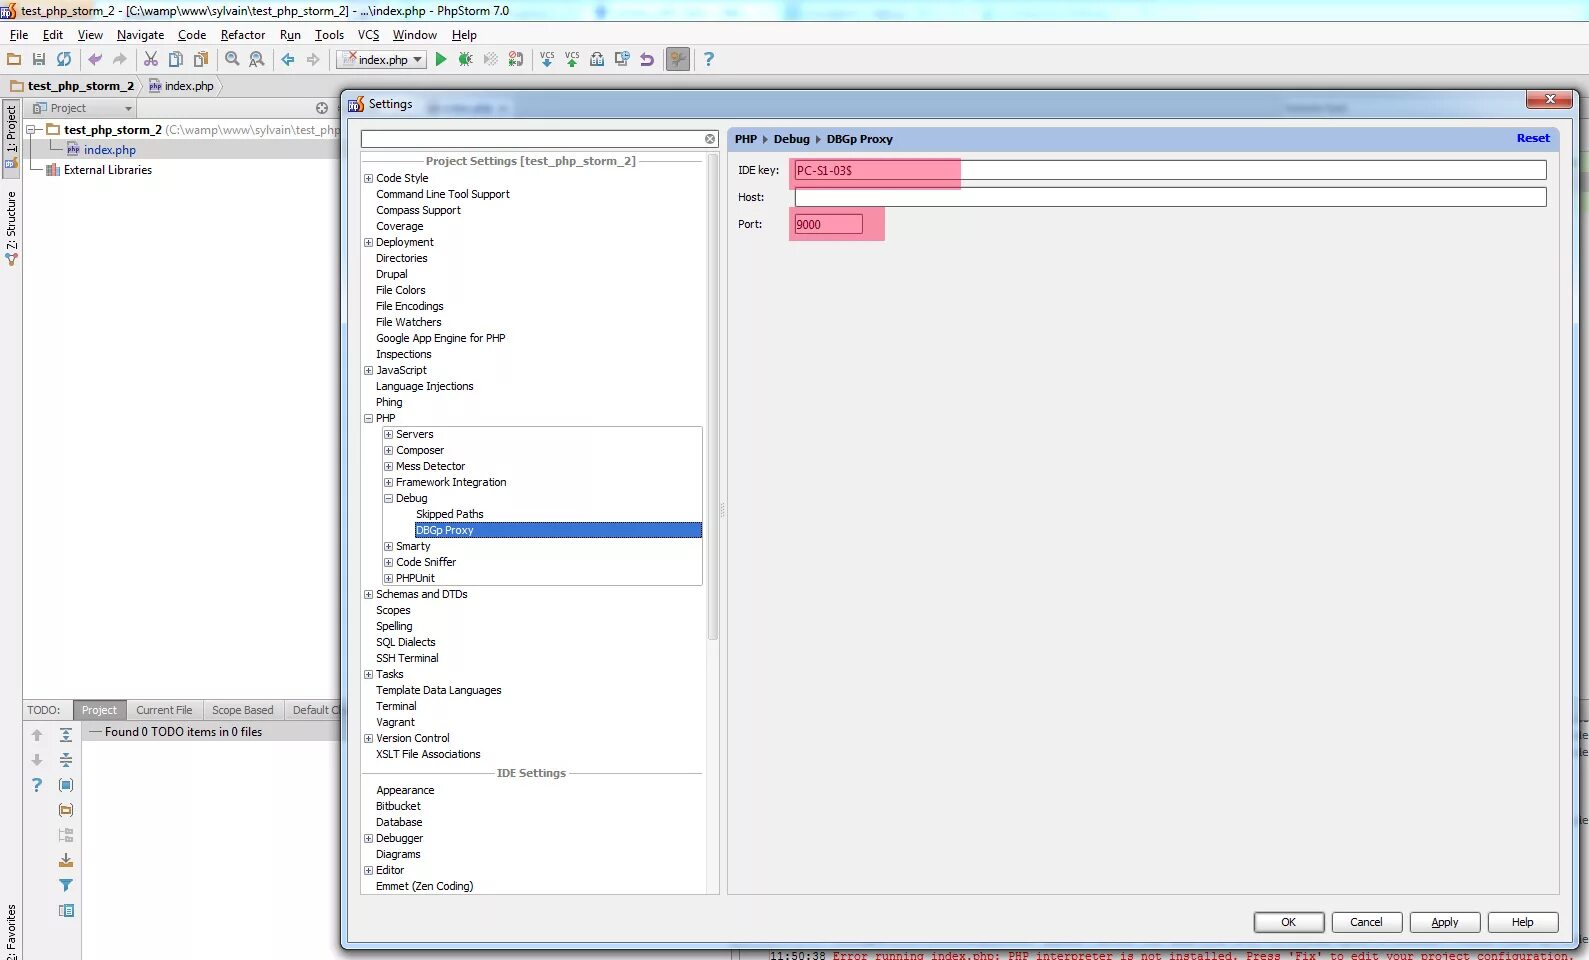Select index.php in the project tree

click(109, 150)
